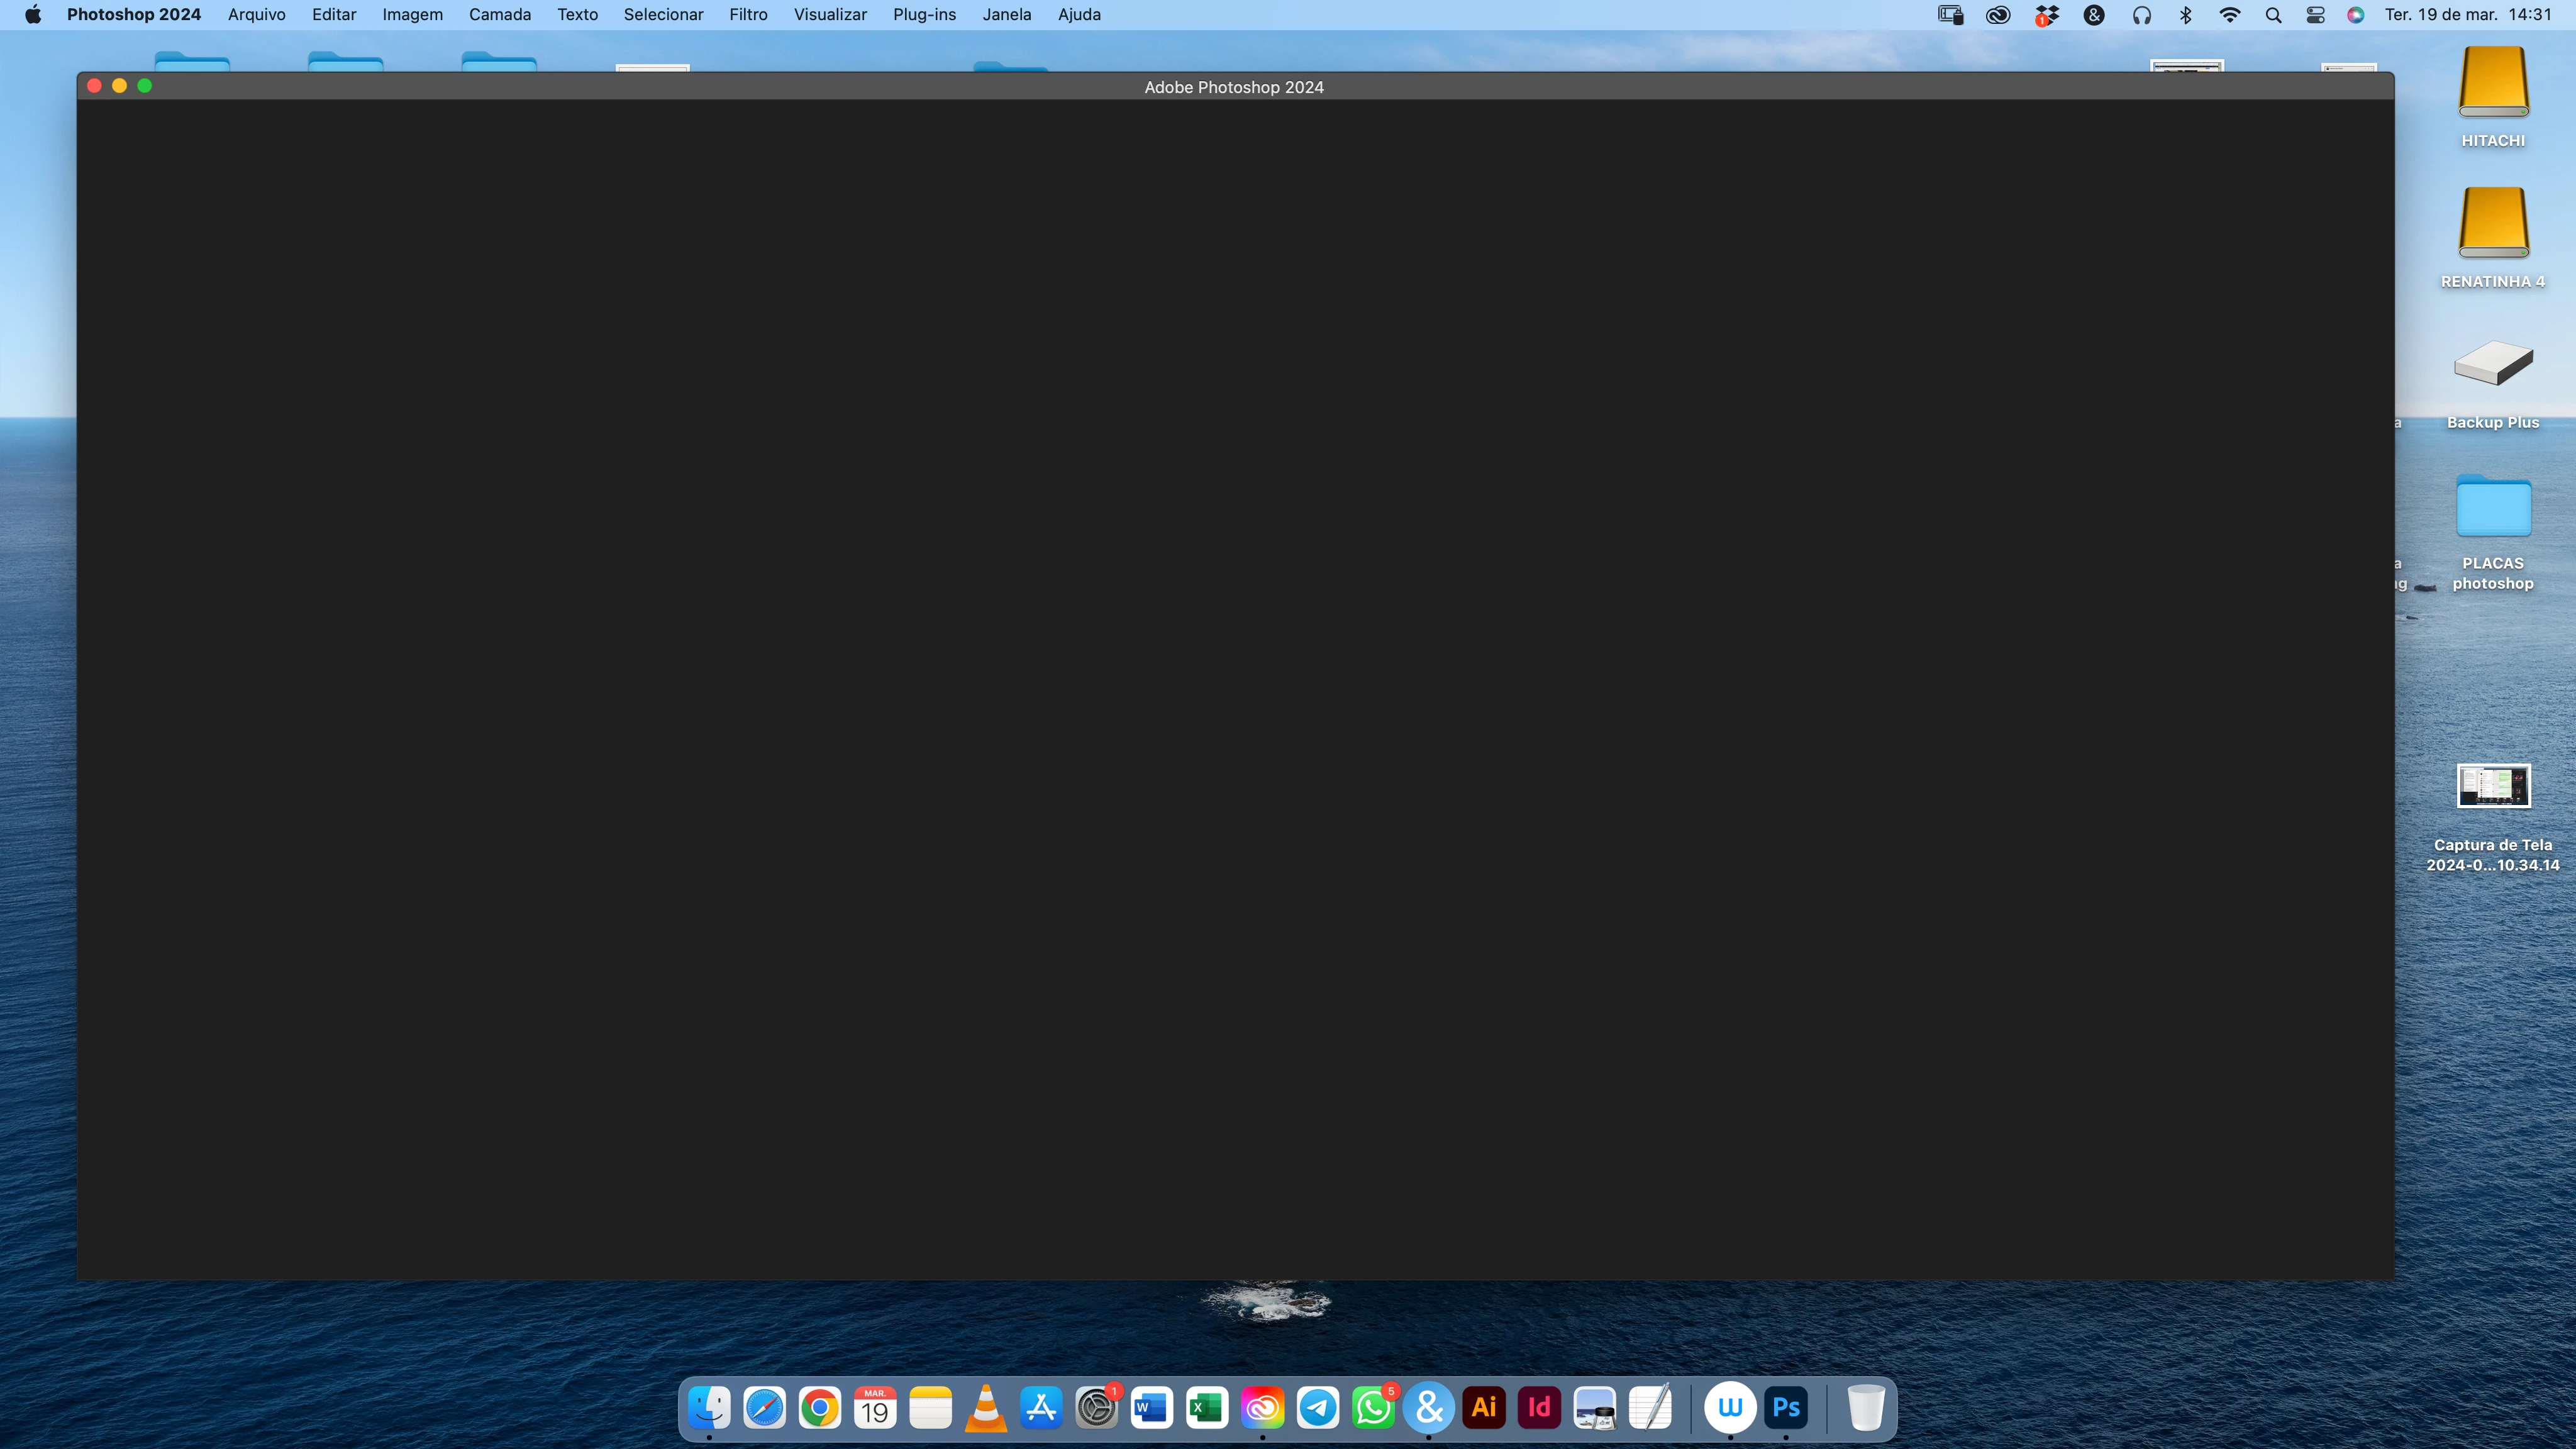Click the date and time display

[2468, 15]
